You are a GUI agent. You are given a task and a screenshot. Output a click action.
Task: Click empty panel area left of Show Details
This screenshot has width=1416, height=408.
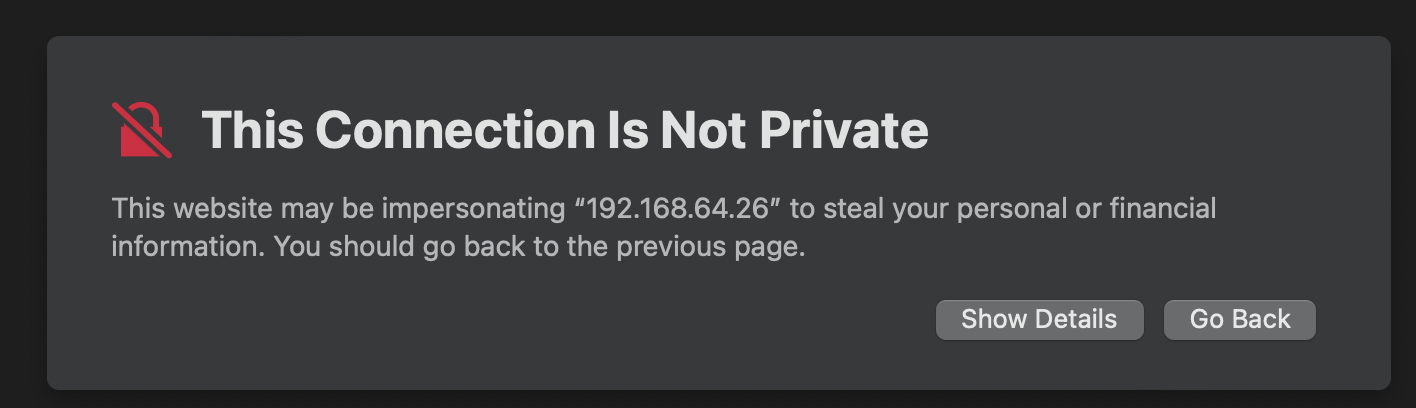[500, 320]
